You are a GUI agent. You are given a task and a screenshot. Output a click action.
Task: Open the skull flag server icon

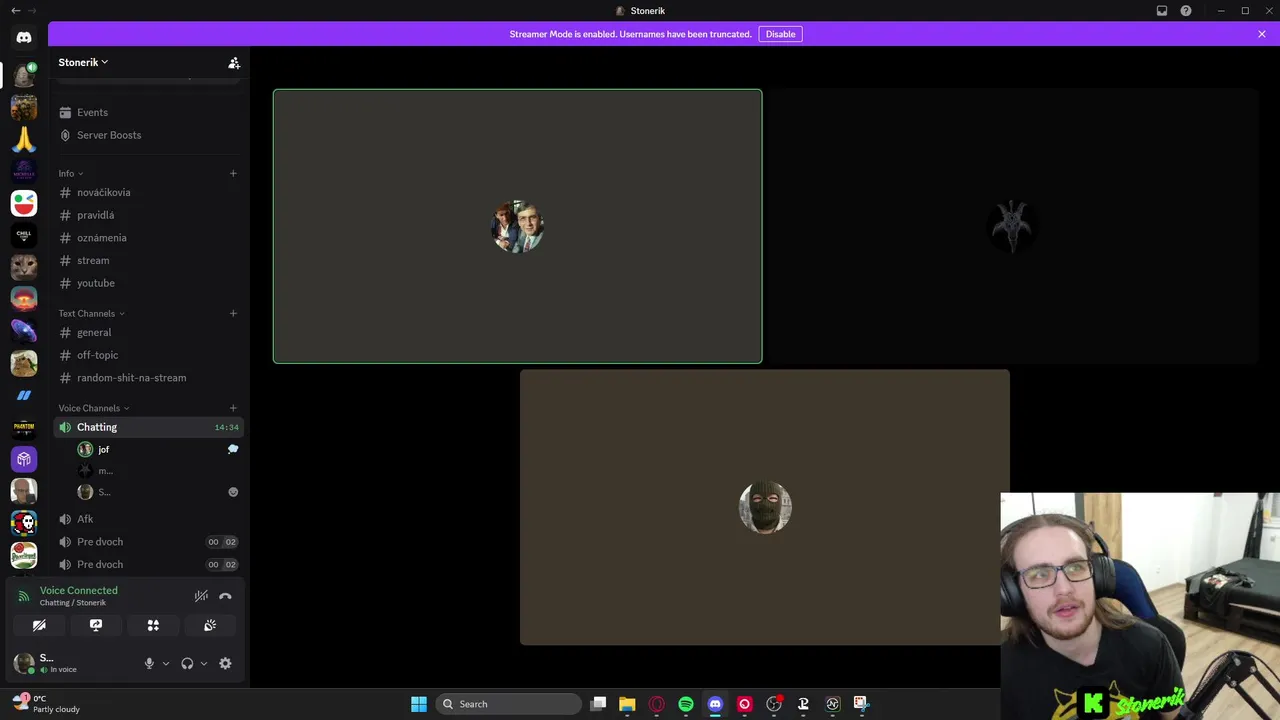tap(24, 523)
